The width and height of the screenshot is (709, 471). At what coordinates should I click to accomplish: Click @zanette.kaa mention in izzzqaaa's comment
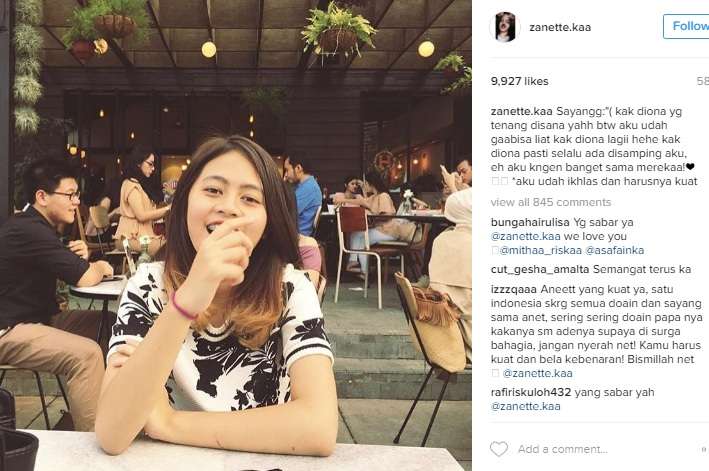538,373
